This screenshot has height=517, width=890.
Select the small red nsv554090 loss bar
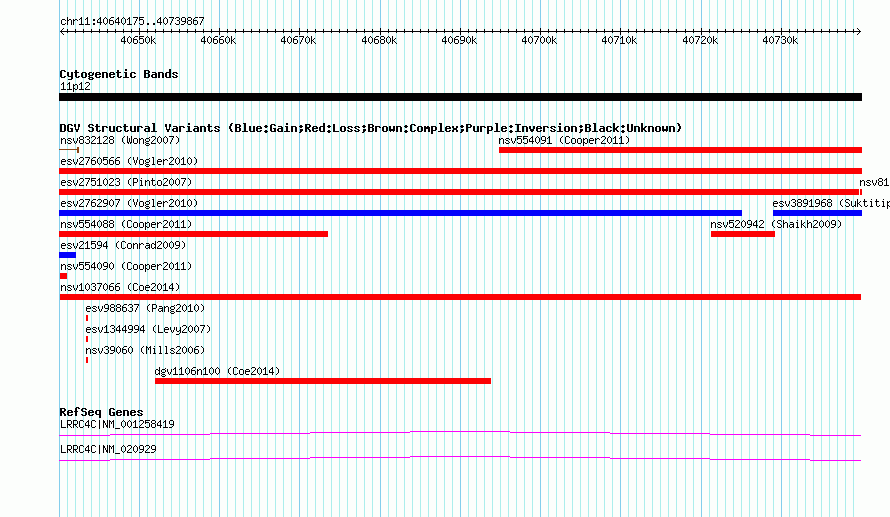pyautogui.click(x=64, y=276)
